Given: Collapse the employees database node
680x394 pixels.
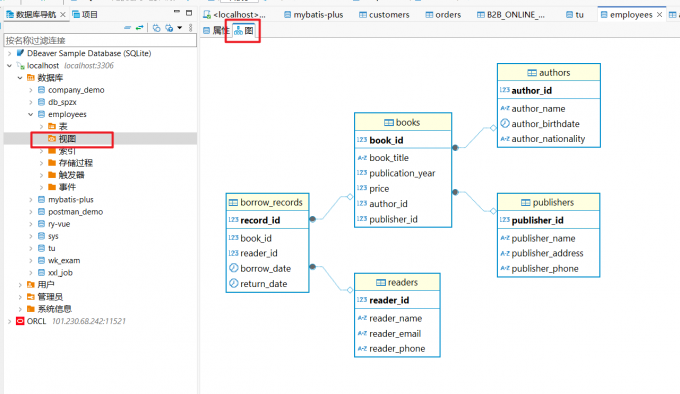Looking at the screenshot, I should (x=31, y=114).
